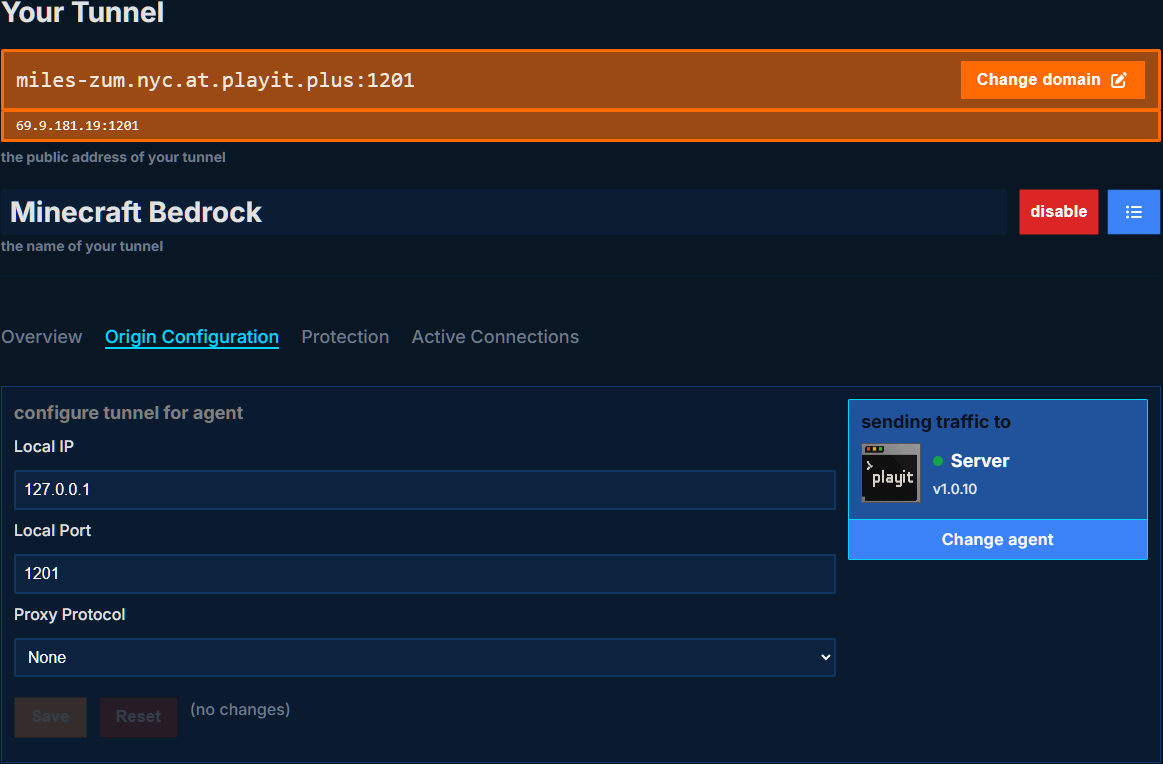
Task: Click the Local IP input field
Action: (424, 490)
